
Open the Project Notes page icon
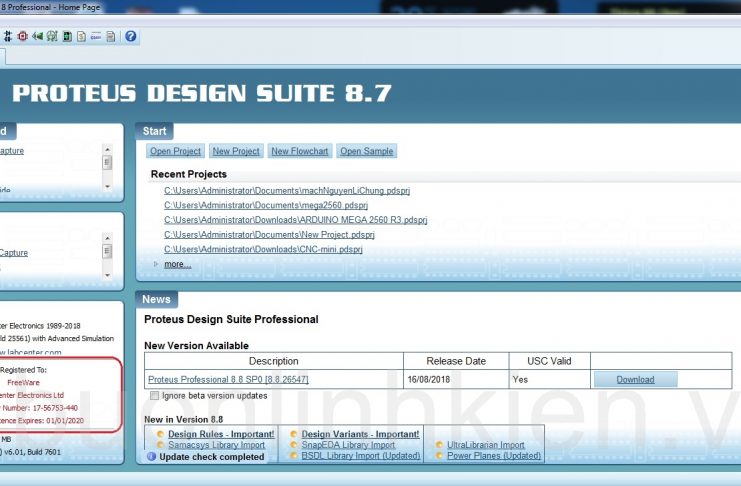coord(111,36)
